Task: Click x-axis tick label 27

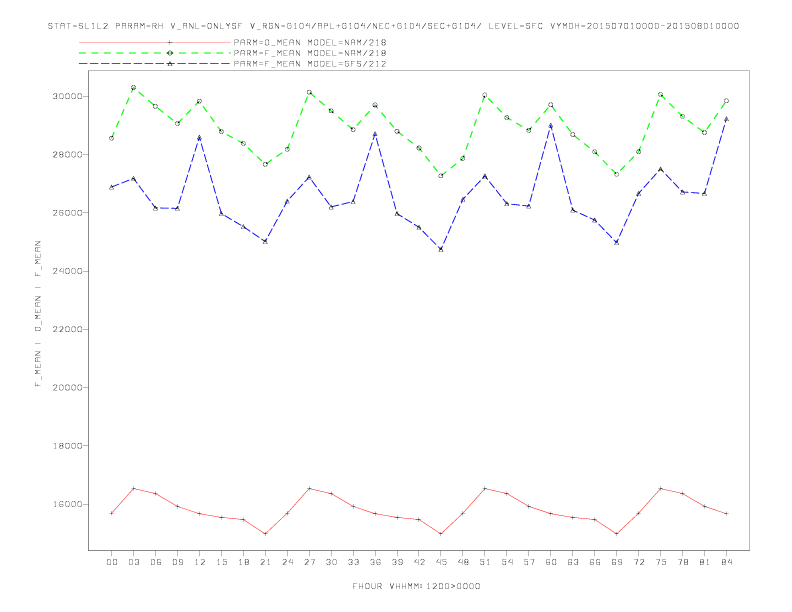Action: click(x=309, y=562)
